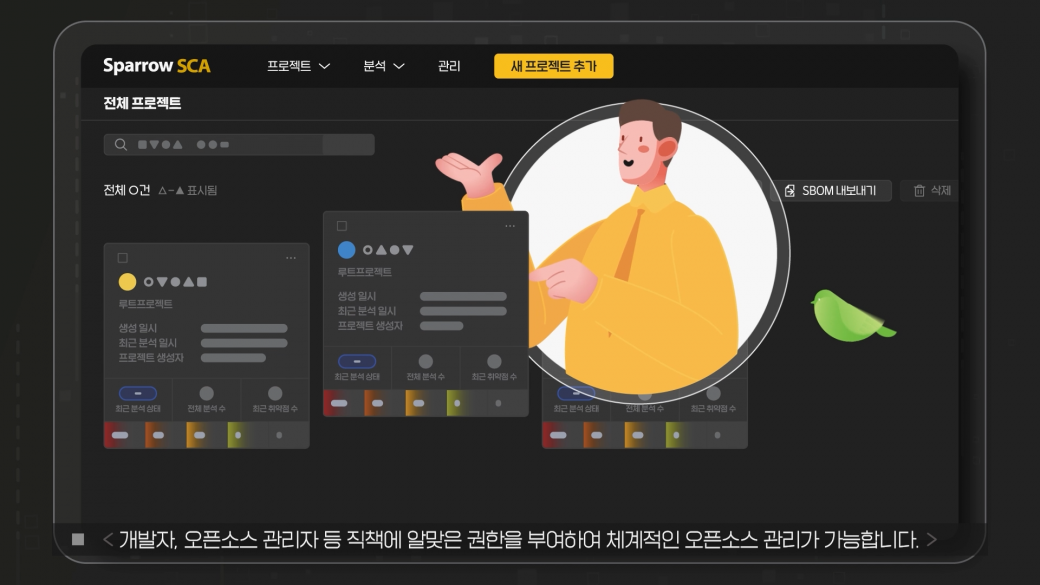Open the three-dot menu on blue-circle card
This screenshot has width=1040, height=585.
(509, 226)
